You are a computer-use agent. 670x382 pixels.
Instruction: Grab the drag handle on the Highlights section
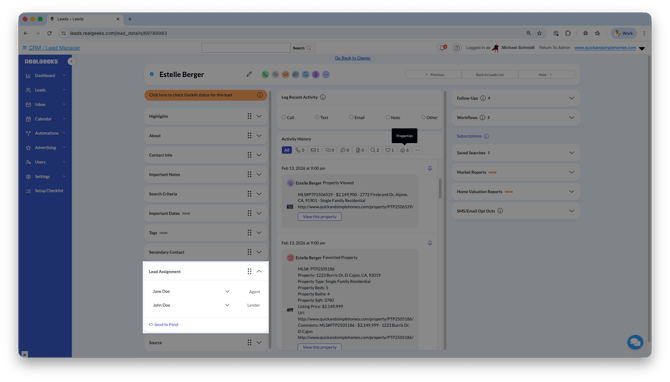coord(250,116)
